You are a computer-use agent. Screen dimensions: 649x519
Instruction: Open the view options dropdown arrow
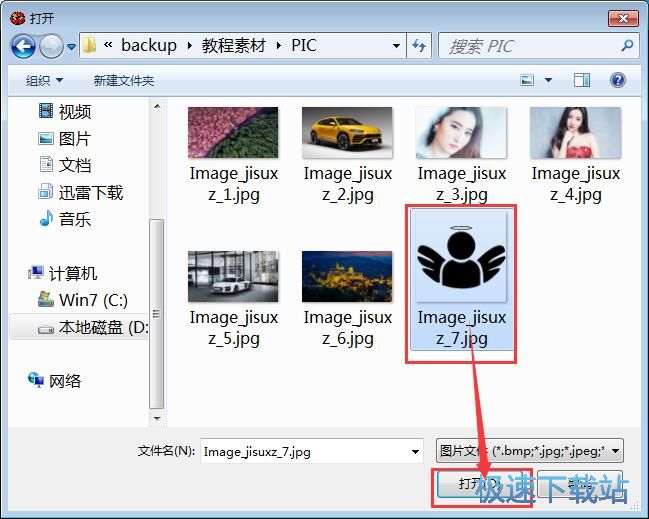tap(548, 80)
